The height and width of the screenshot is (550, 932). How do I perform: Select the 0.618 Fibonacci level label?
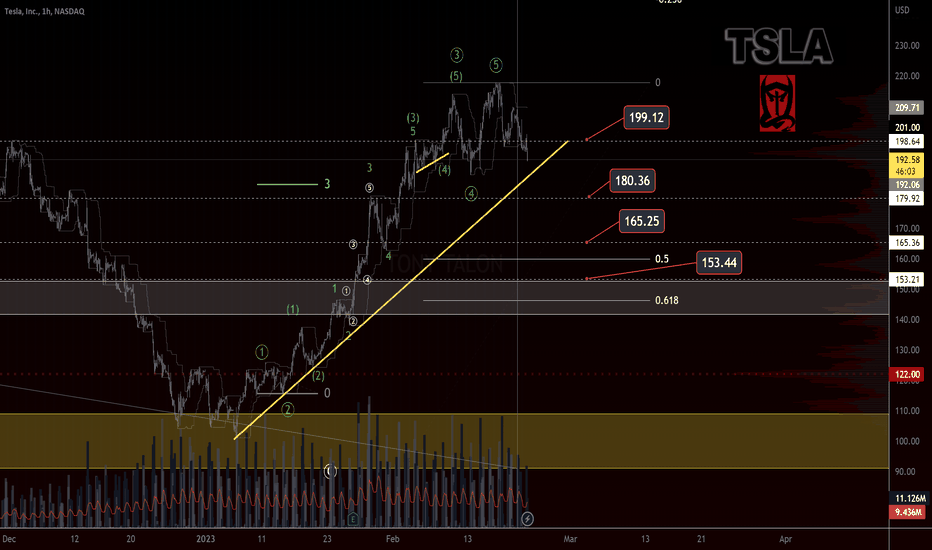click(666, 300)
